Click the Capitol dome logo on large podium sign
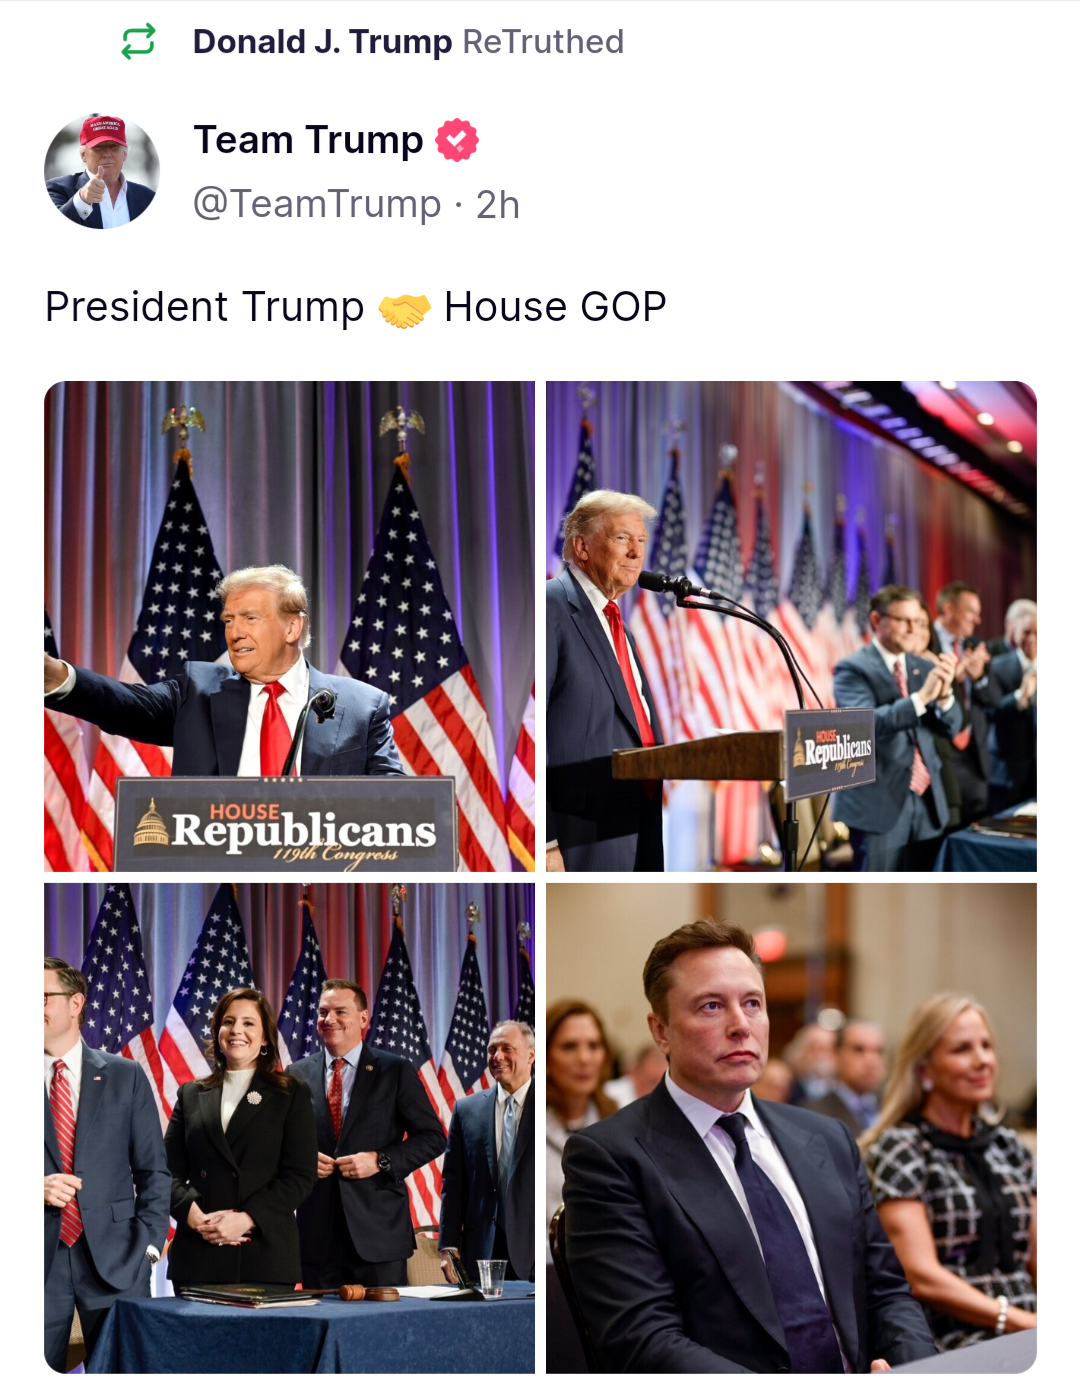1080x1399 pixels. coord(151,823)
